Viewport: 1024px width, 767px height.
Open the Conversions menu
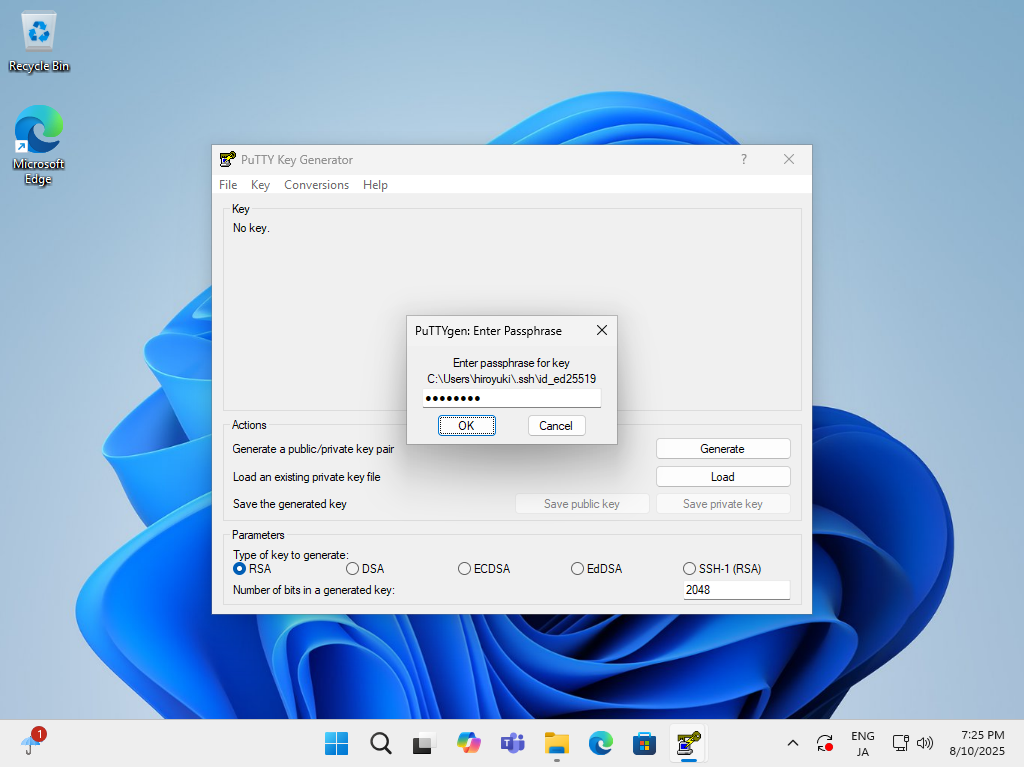[x=316, y=185]
